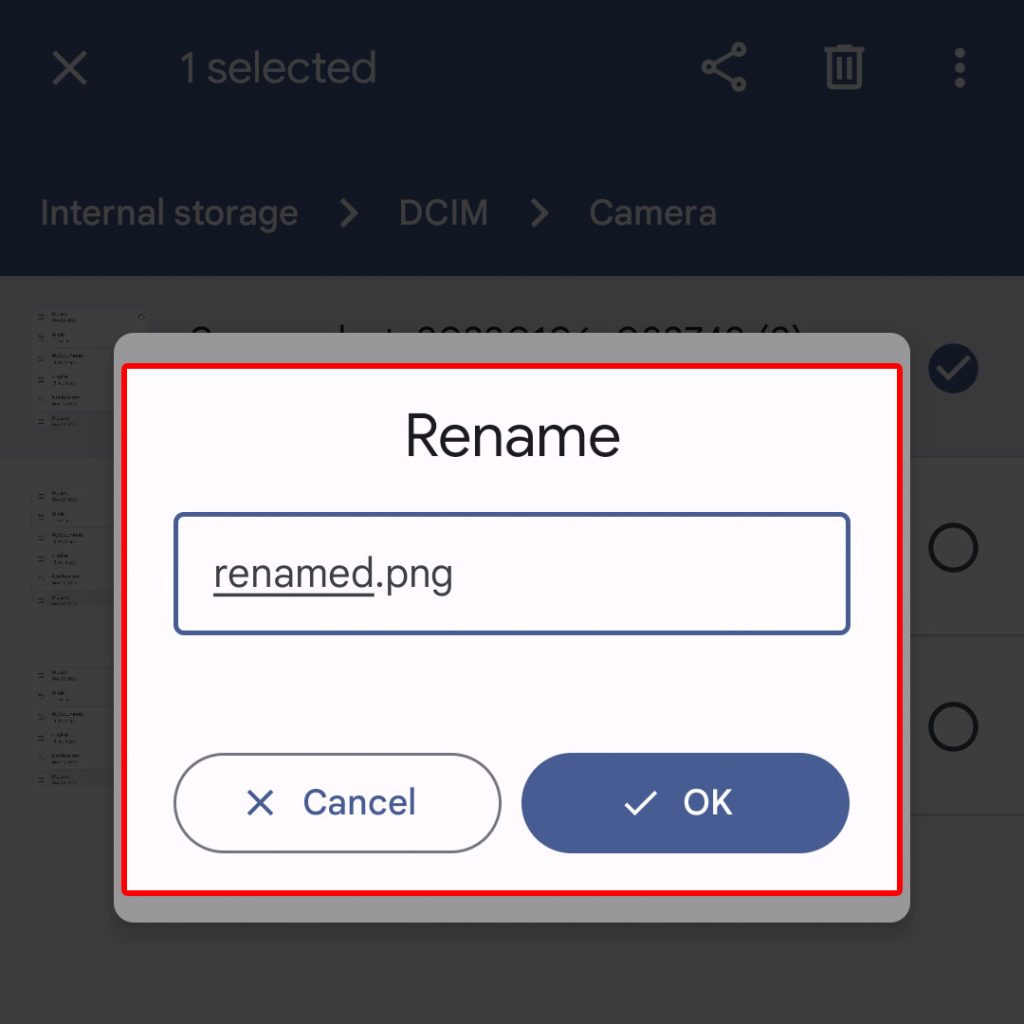The image size is (1024, 1024).
Task: Select the second file's circle
Action: coord(952,548)
